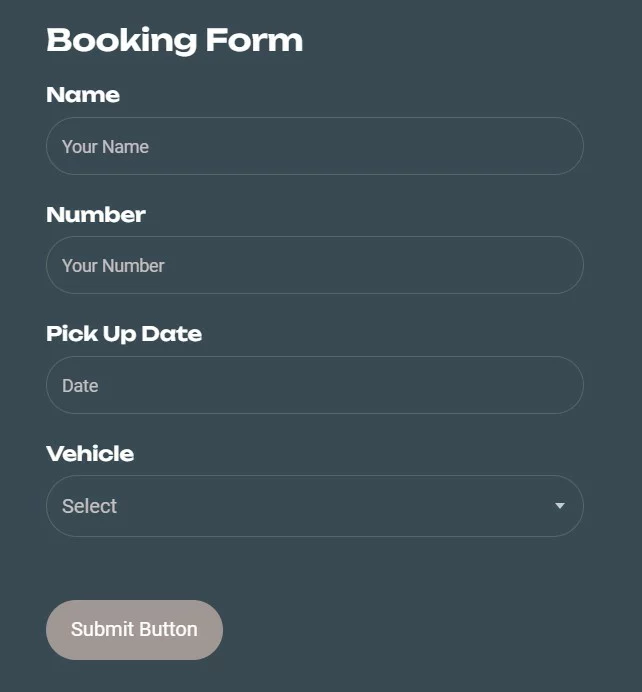The height and width of the screenshot is (692, 642).
Task: Click the word 'Form' in the heading
Action: [254, 40]
